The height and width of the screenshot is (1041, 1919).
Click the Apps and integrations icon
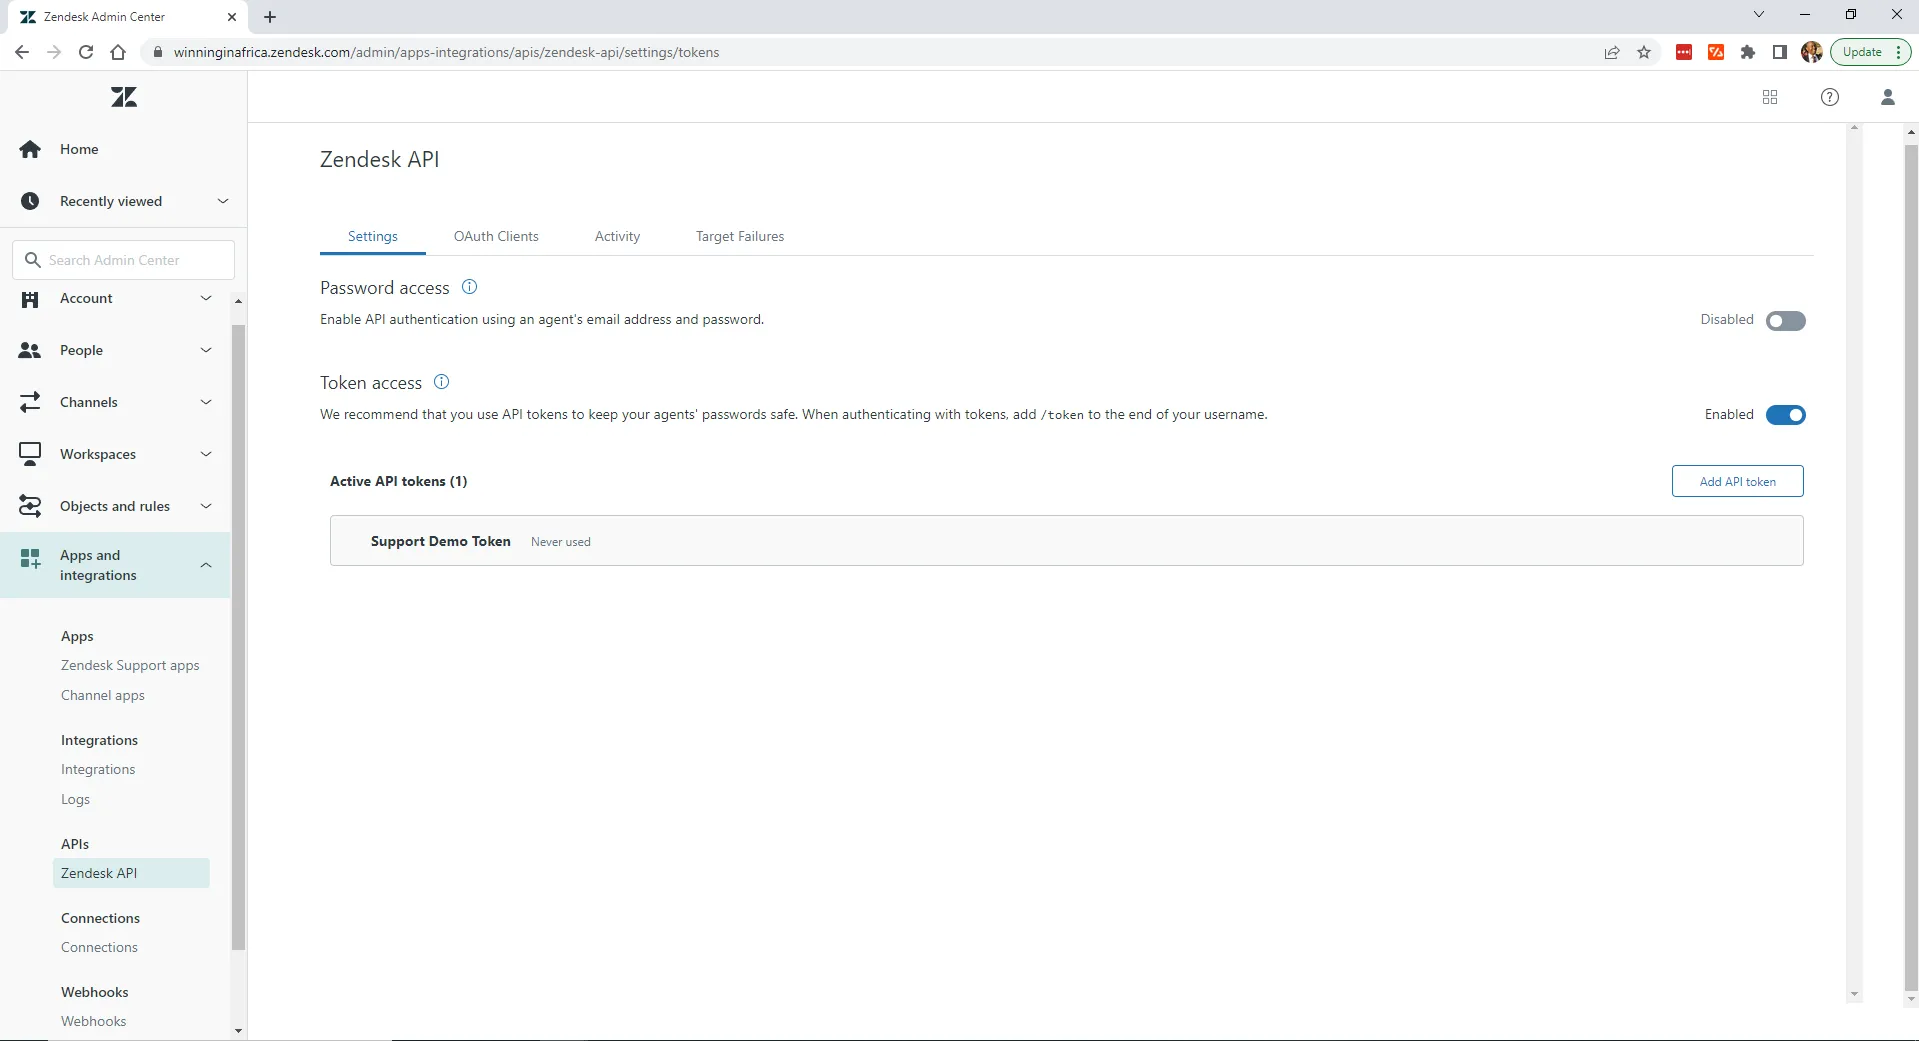click(x=30, y=558)
